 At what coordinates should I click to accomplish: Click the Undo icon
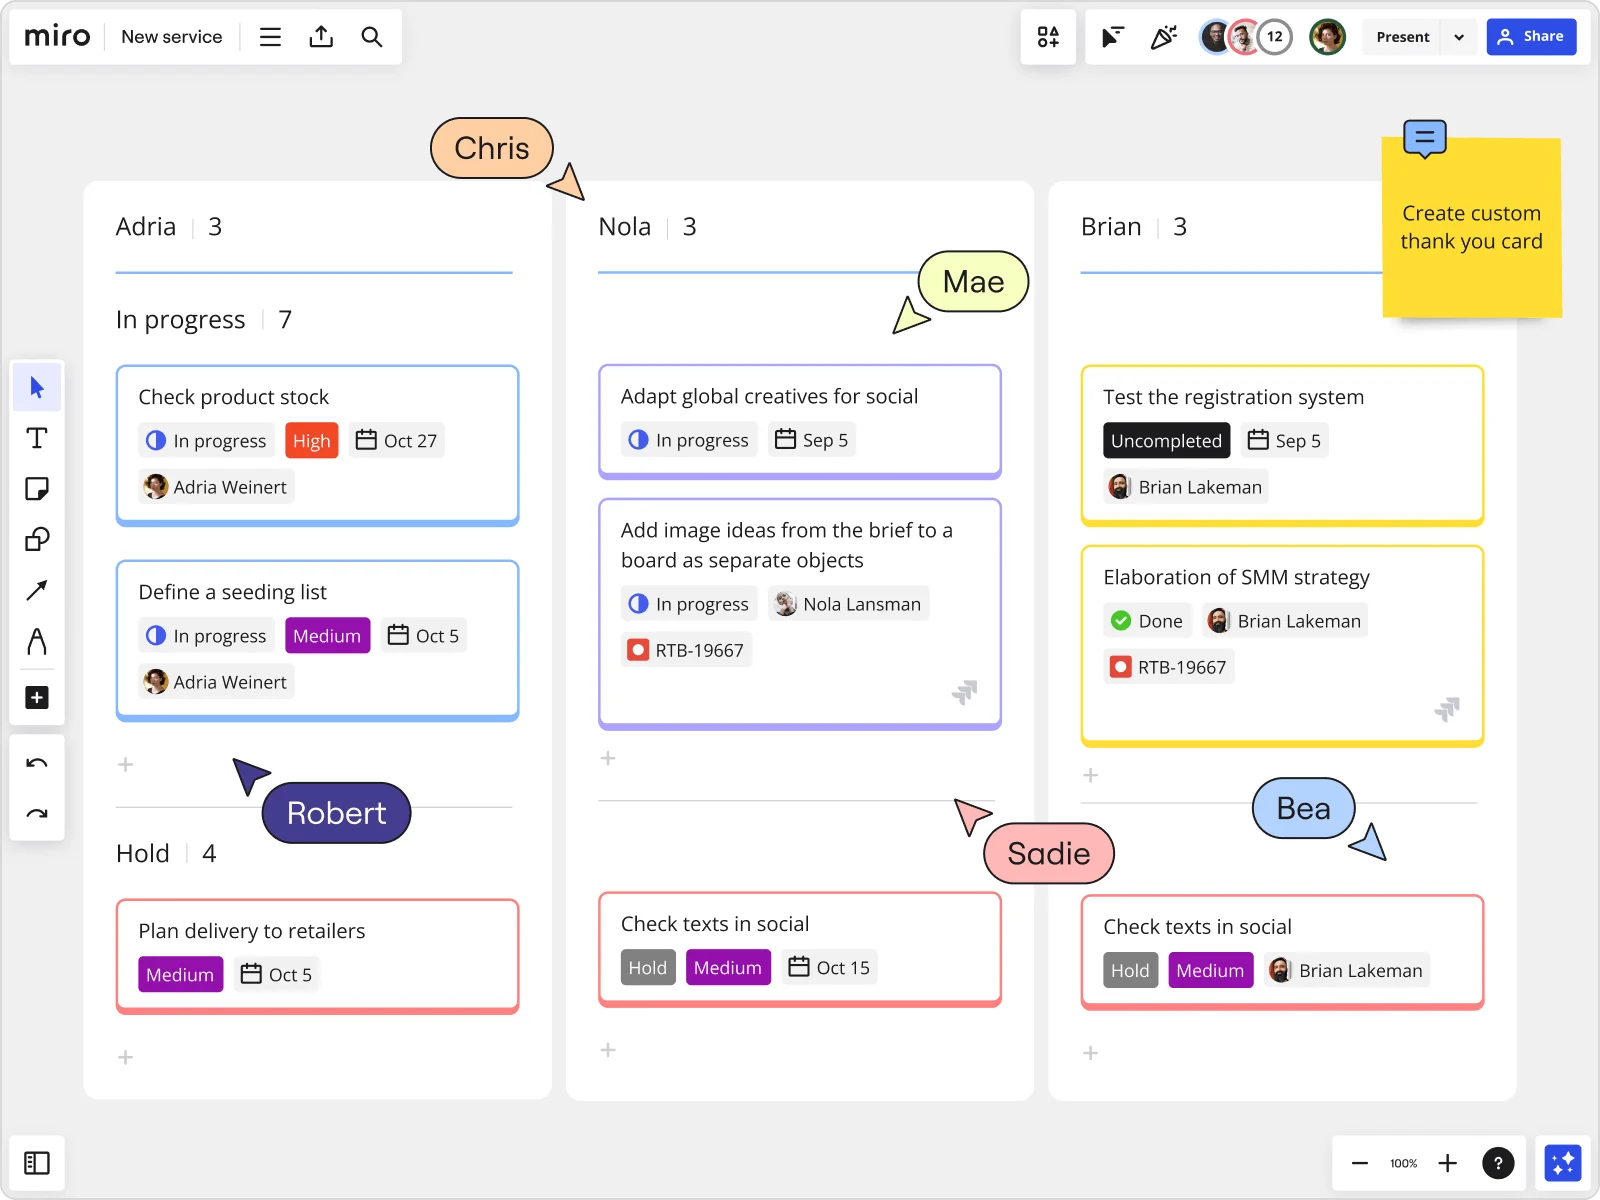(x=37, y=762)
